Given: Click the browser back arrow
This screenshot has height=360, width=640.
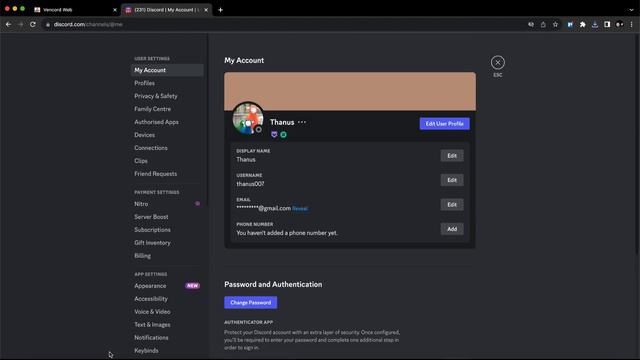Looking at the screenshot, I should coord(9,24).
